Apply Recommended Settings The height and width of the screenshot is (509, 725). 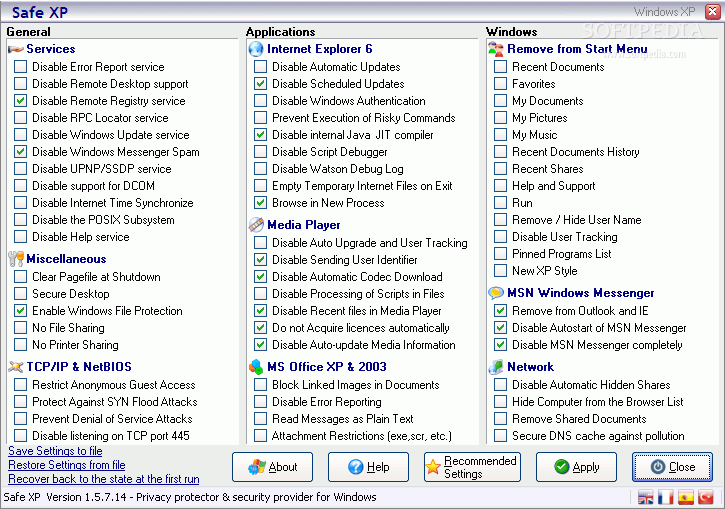pos(472,467)
